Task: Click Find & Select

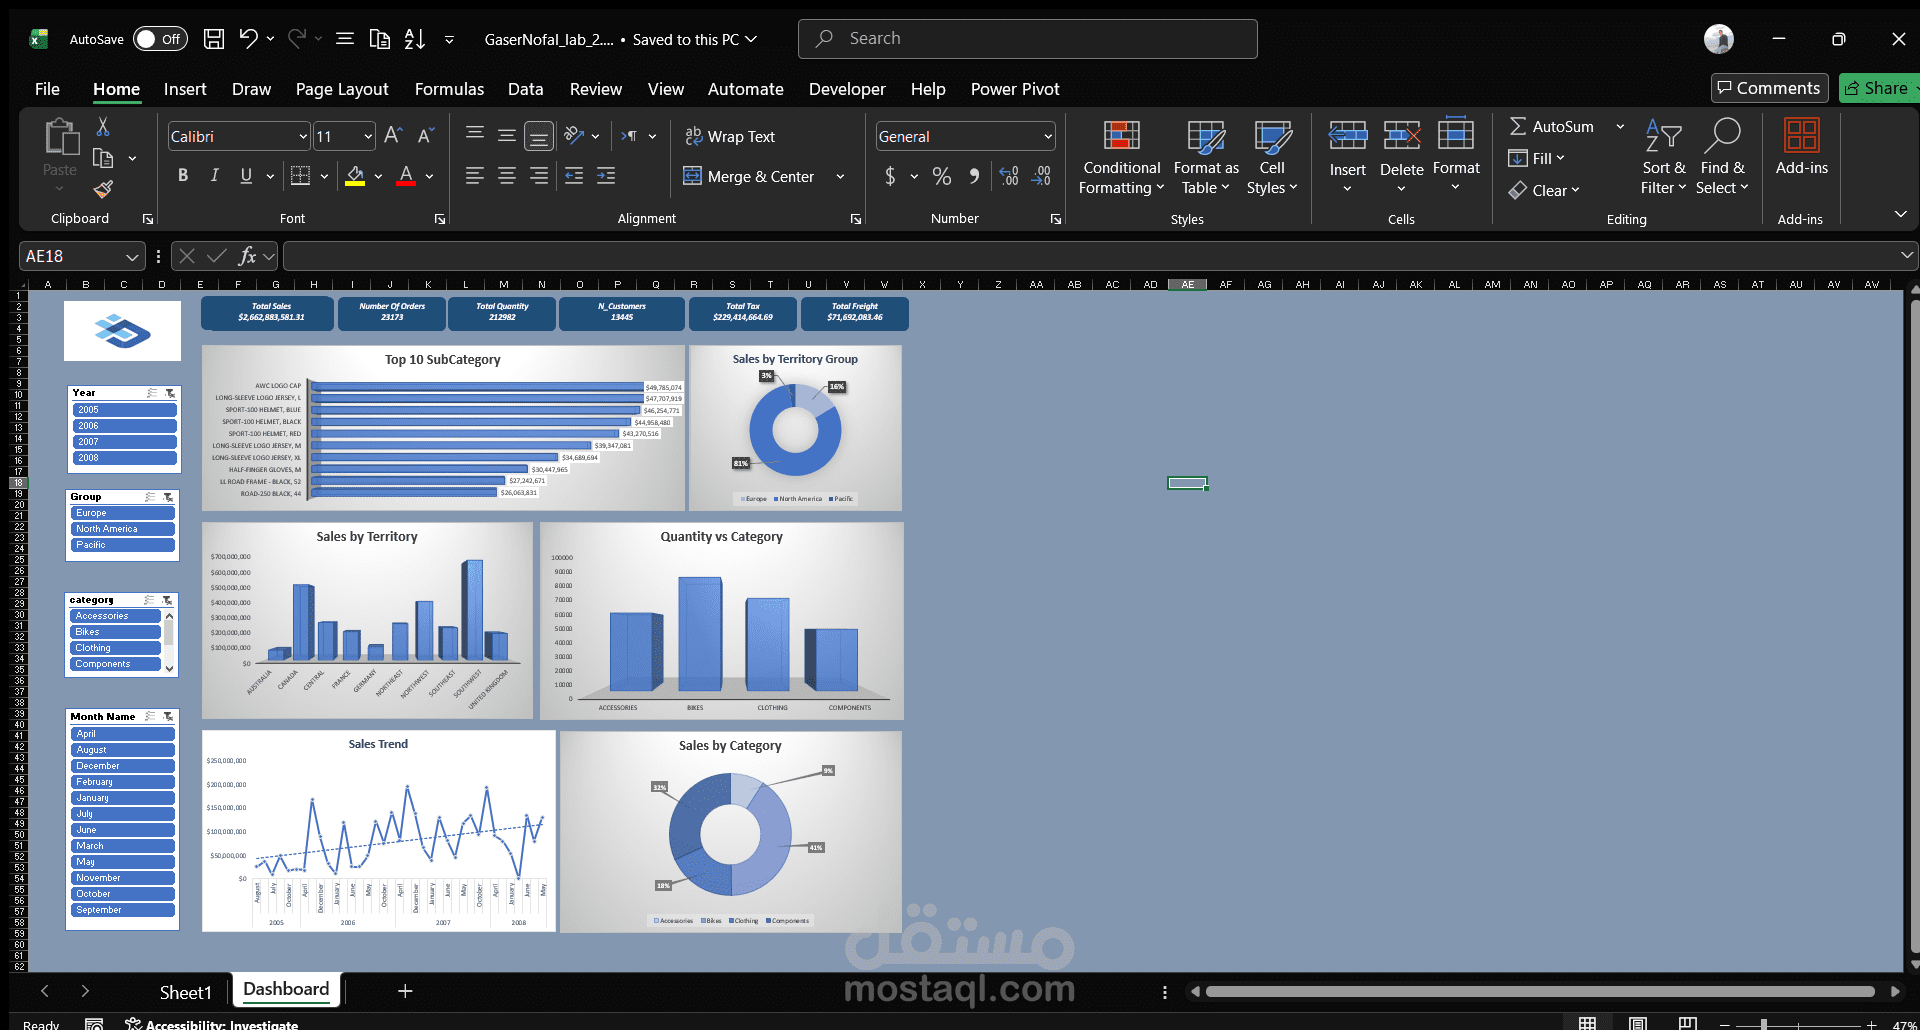Action: pyautogui.click(x=1722, y=158)
